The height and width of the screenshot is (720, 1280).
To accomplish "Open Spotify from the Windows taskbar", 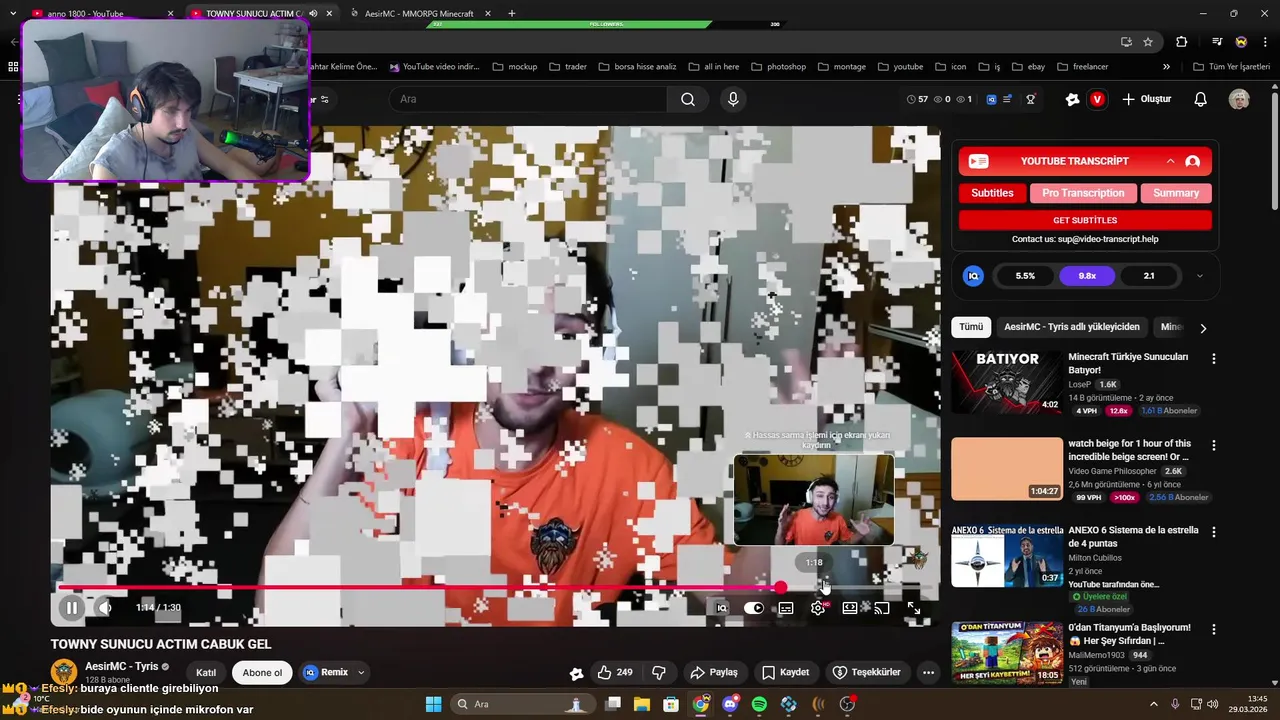I will point(759,704).
